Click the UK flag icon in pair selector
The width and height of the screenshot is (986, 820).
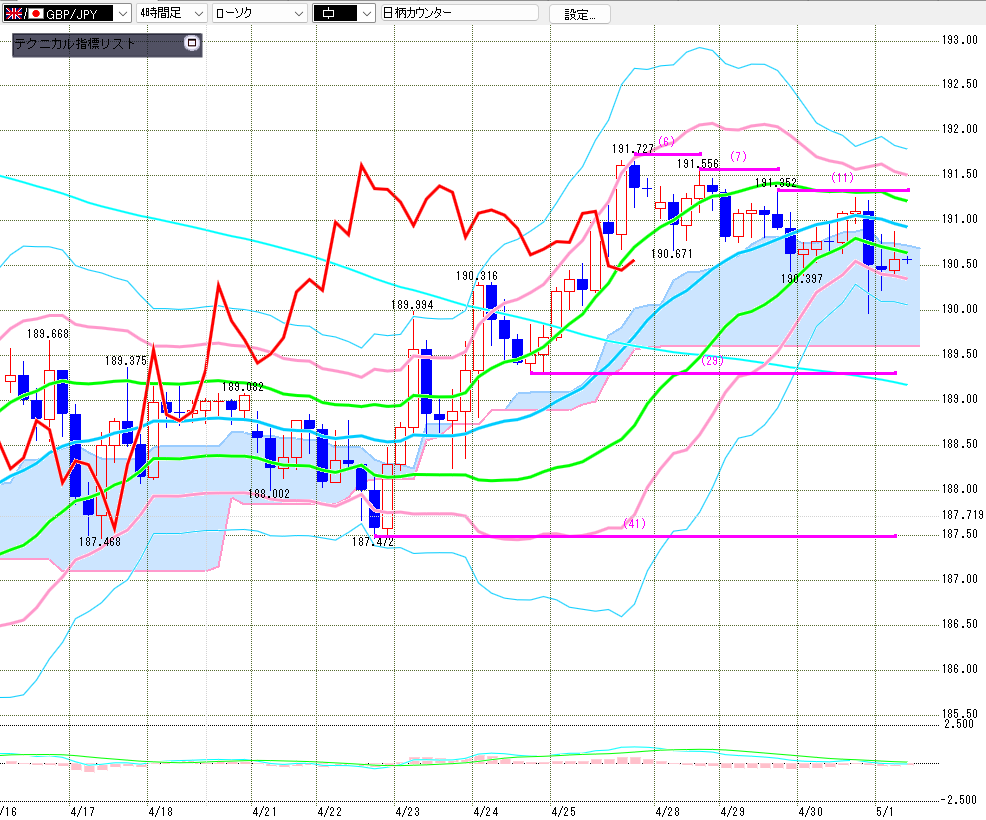point(12,13)
